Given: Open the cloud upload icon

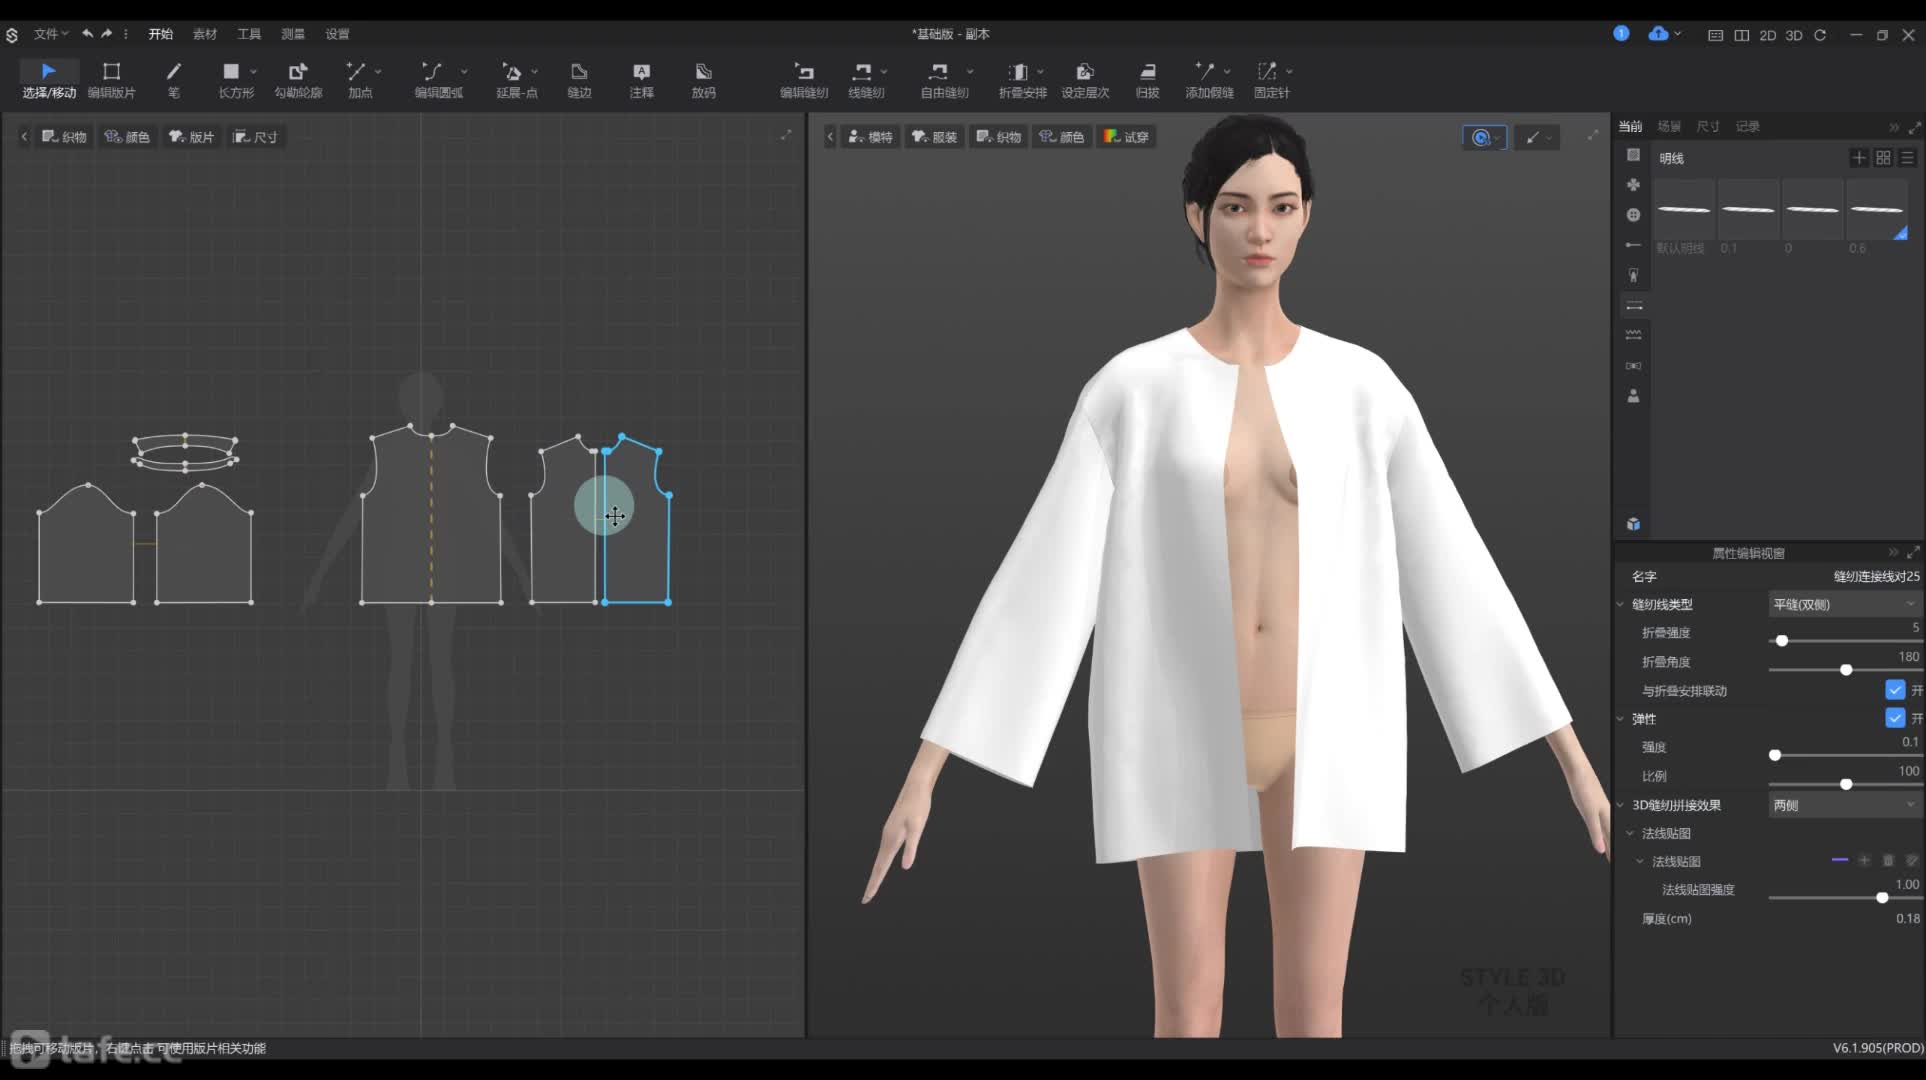Looking at the screenshot, I should pos(1658,34).
